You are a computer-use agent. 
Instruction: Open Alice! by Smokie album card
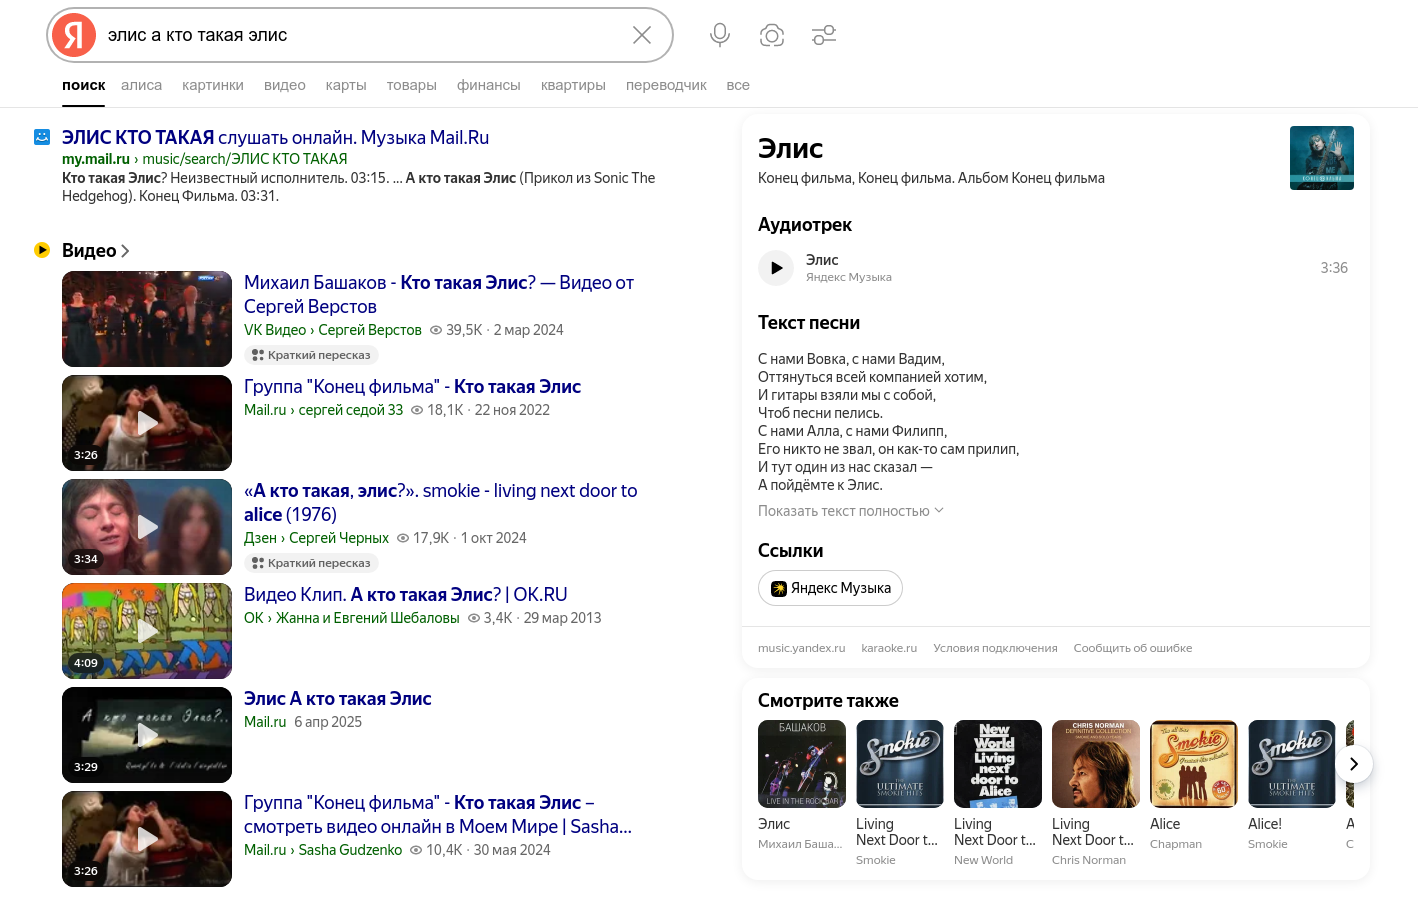(x=1292, y=786)
